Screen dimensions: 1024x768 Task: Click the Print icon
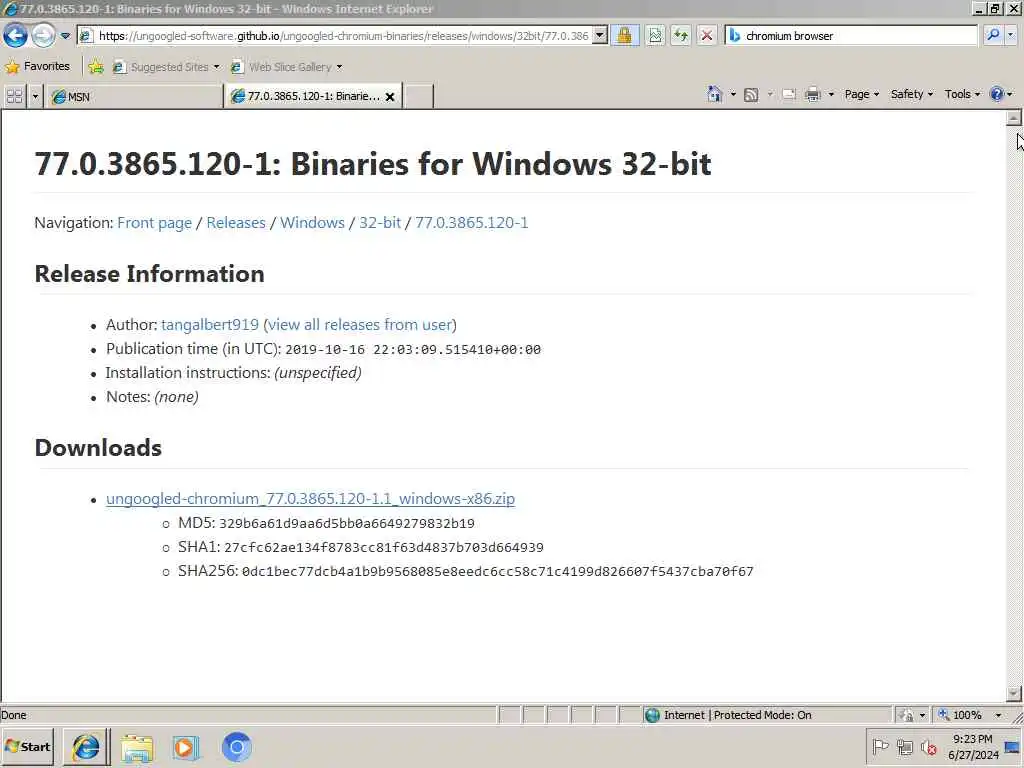812,95
